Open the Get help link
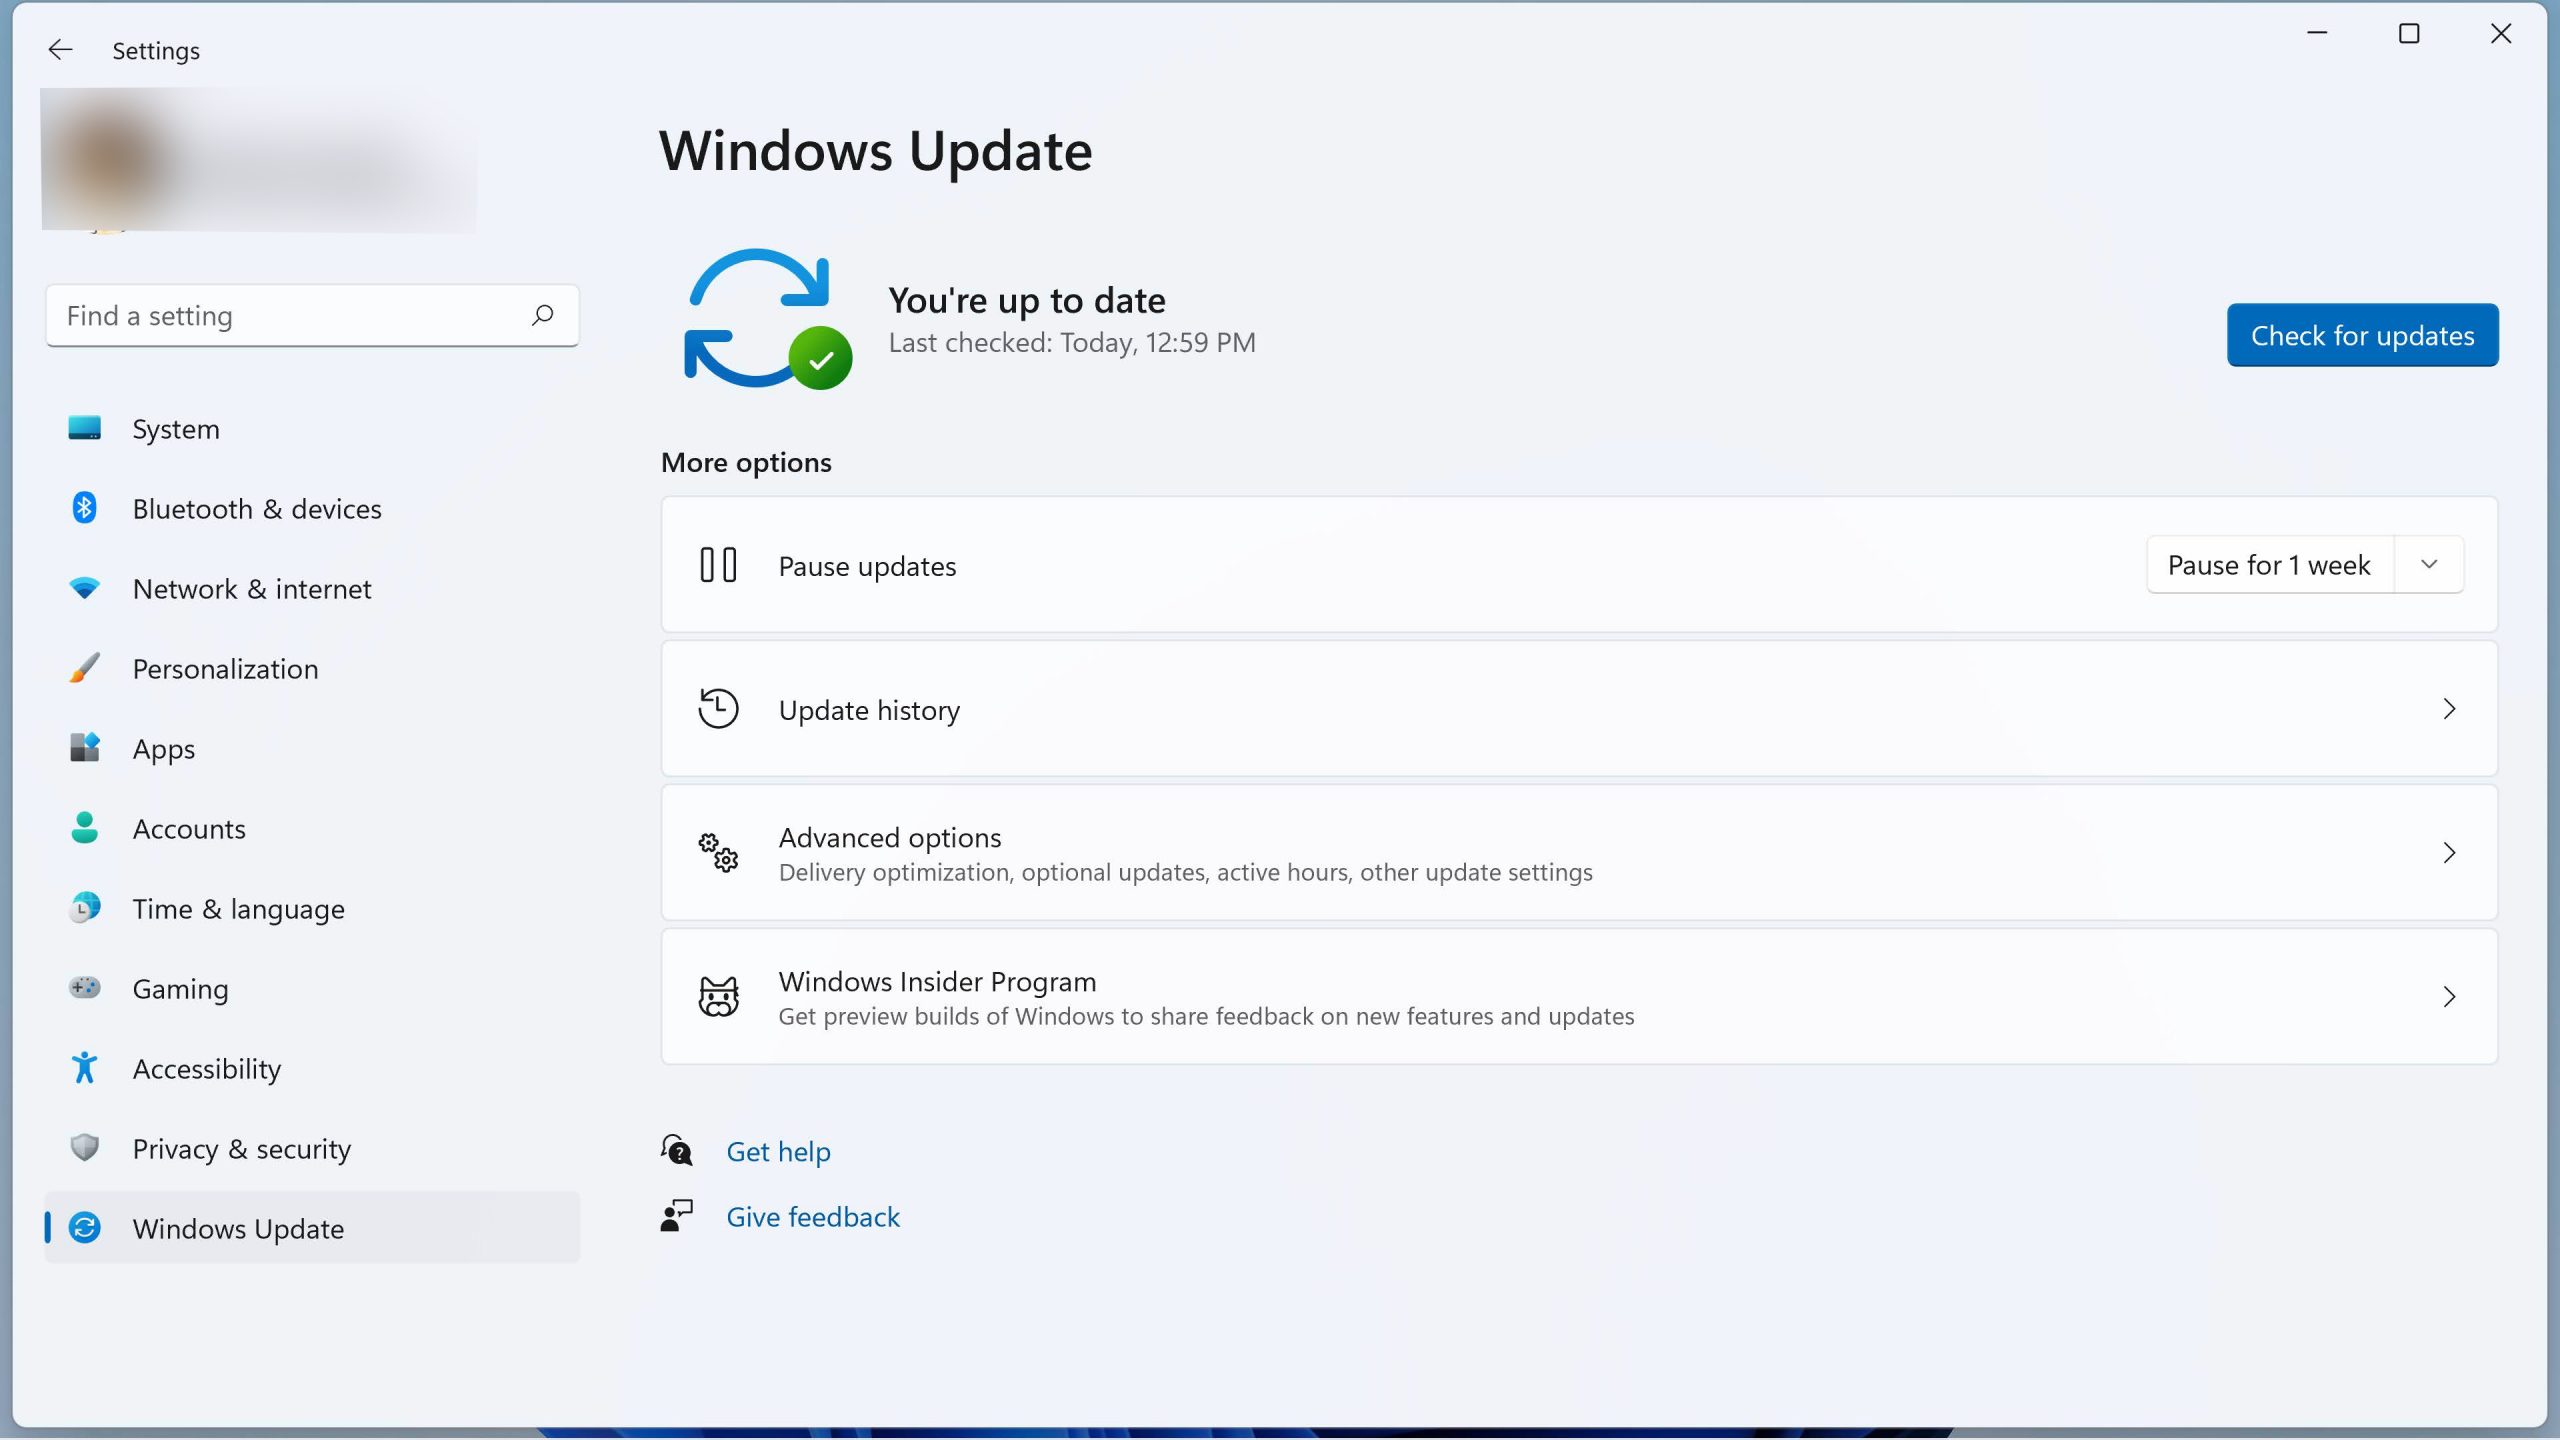Viewport: 2560px width, 1440px height. coord(778,1152)
